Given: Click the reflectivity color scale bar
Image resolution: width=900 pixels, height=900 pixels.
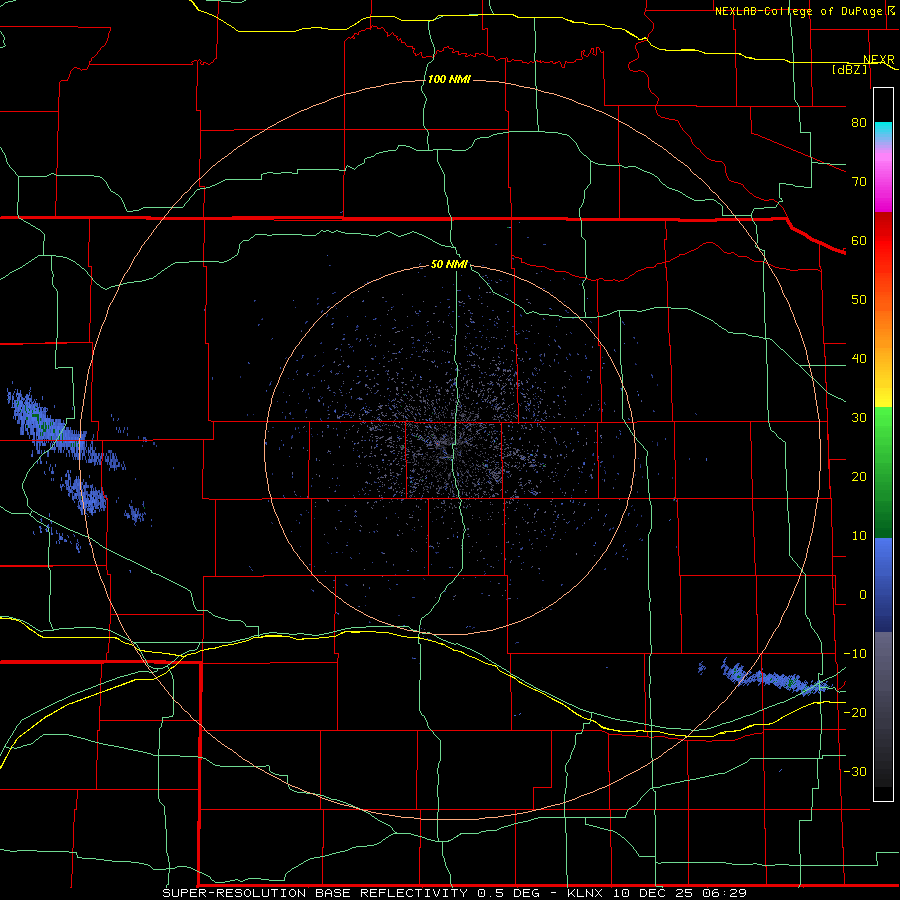Looking at the screenshot, I should (883, 444).
